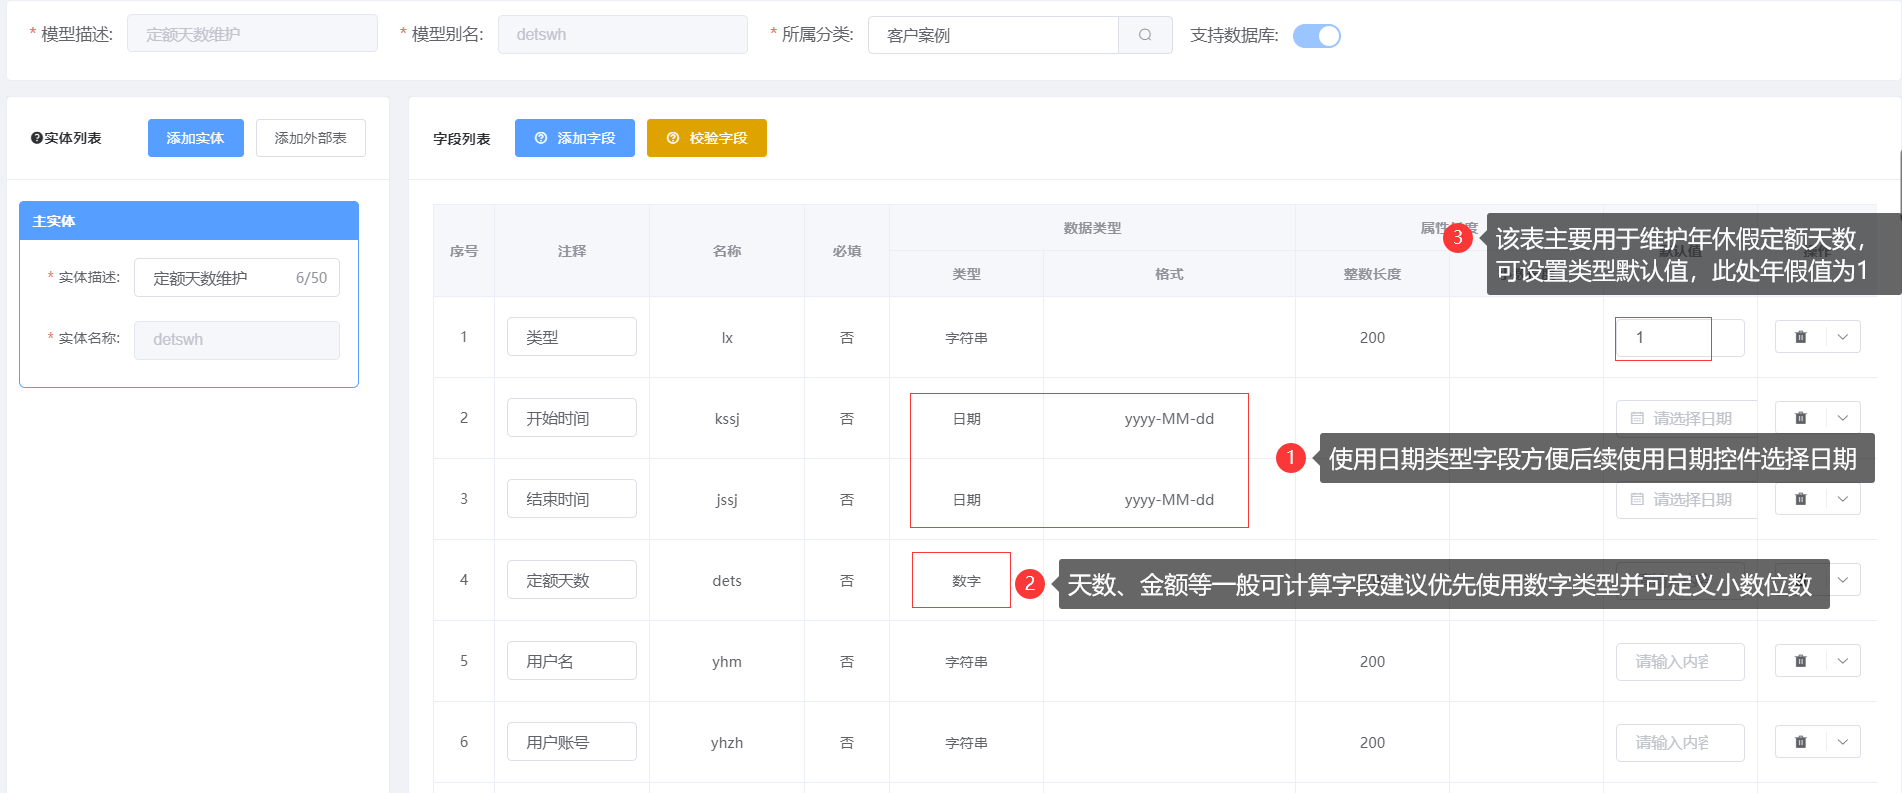Toggle the 支持数据库 switch

1316,36
